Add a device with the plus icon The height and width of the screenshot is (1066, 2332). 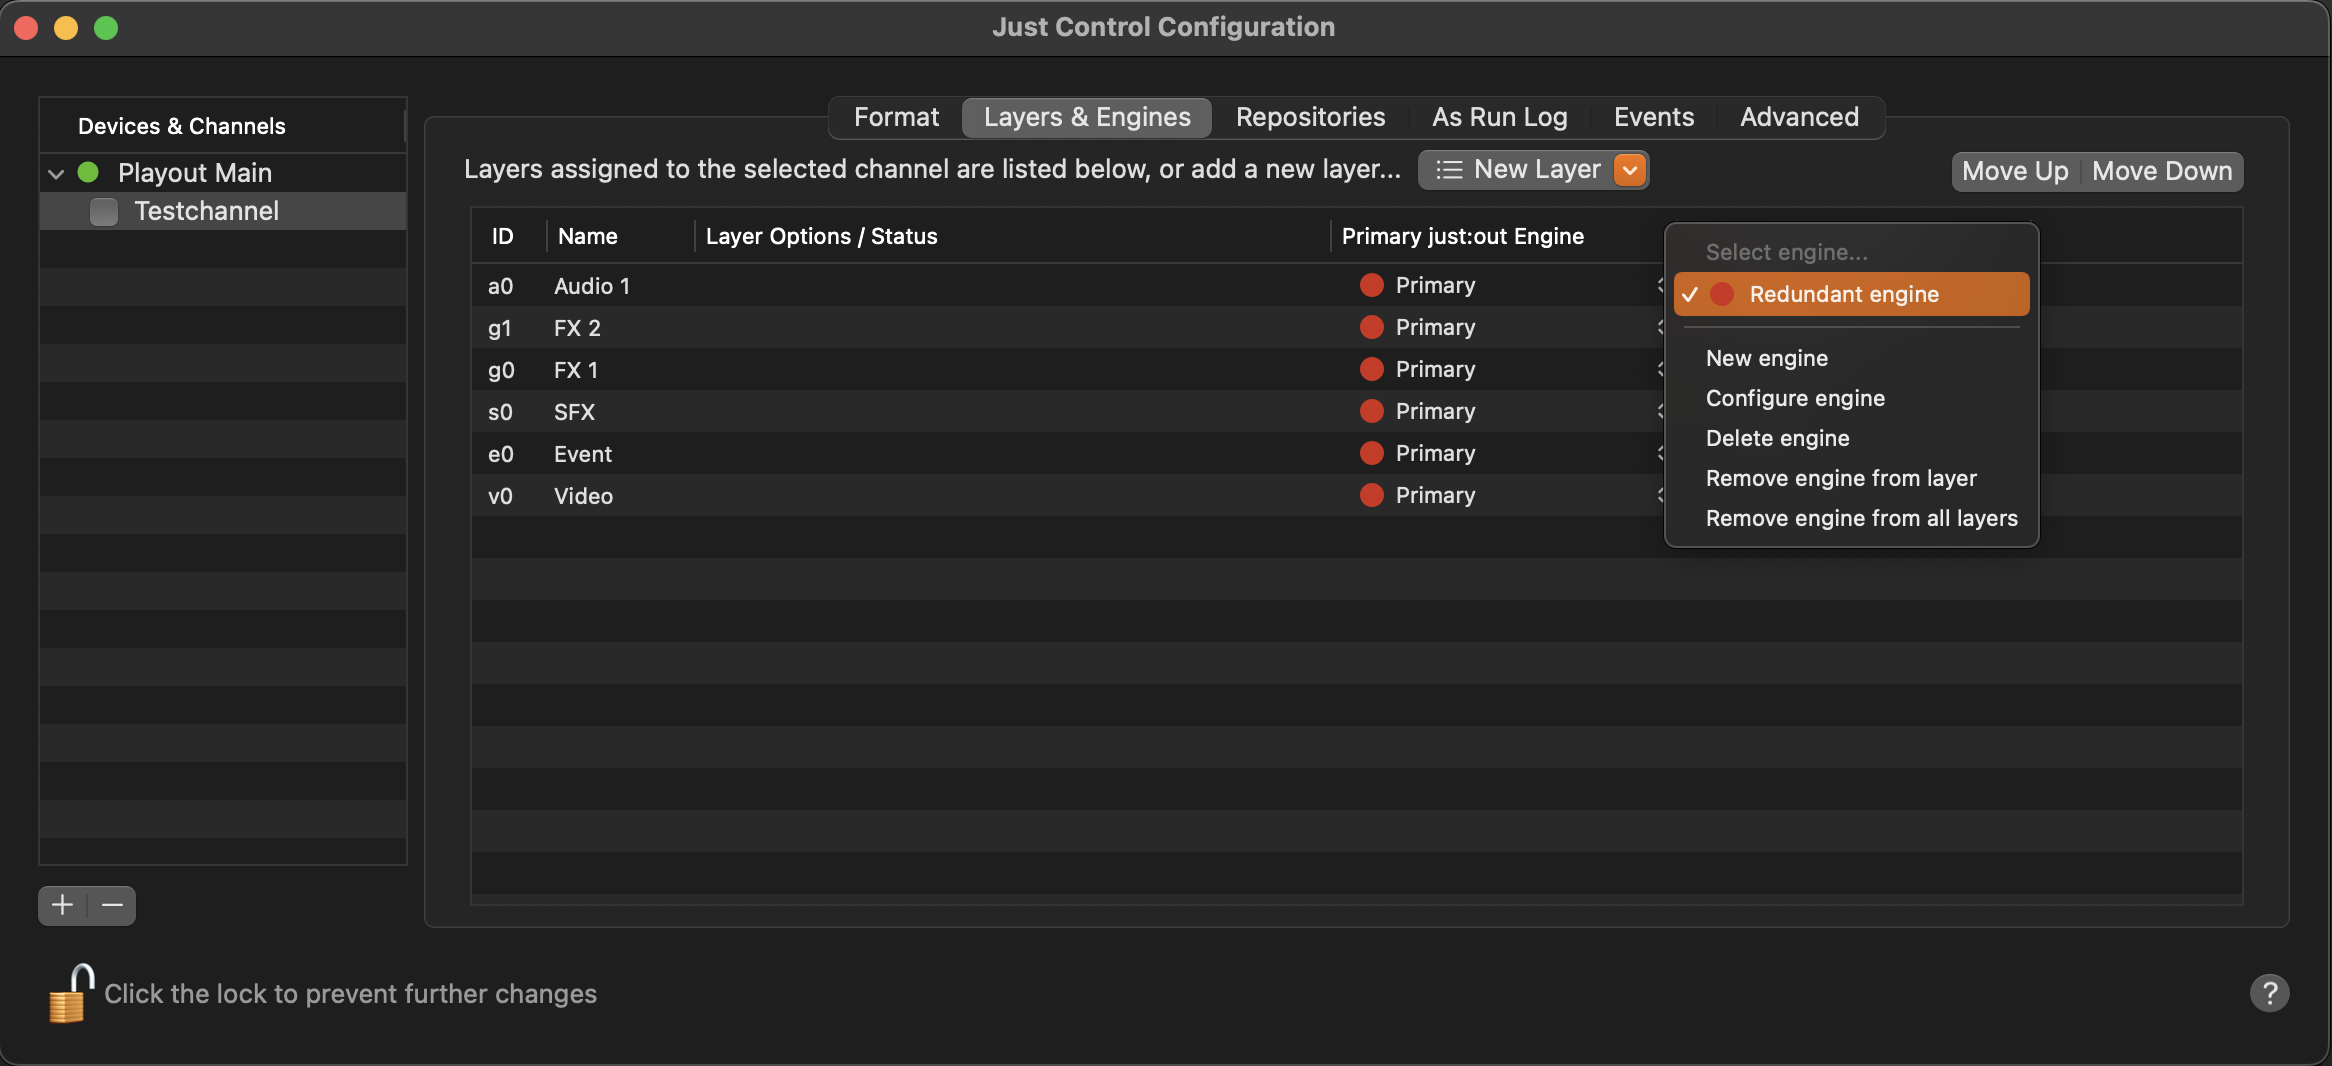click(63, 905)
